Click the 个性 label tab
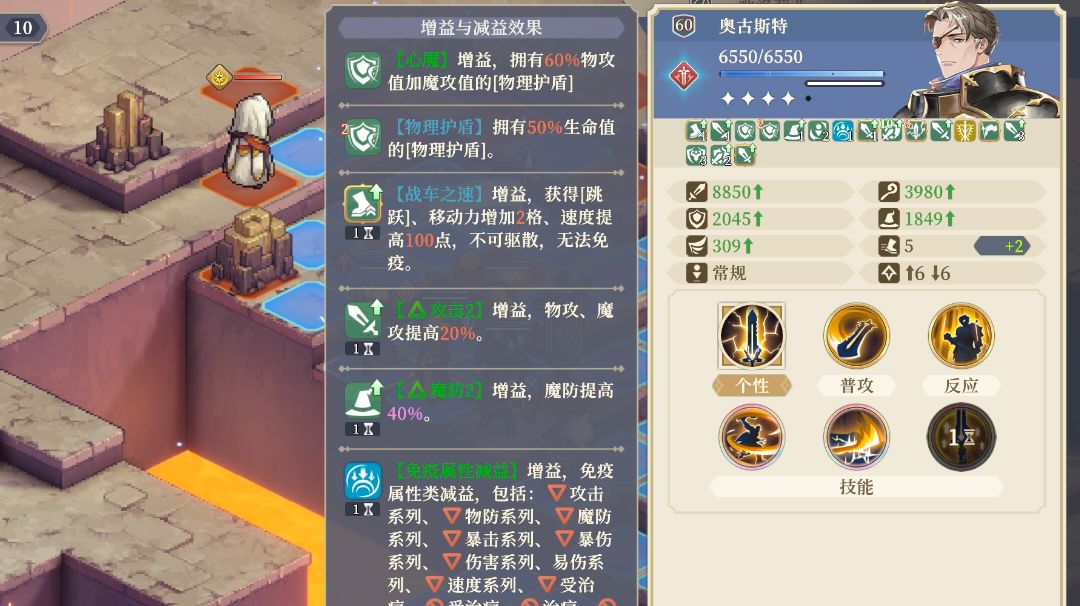Image resolution: width=1080 pixels, height=606 pixels. pyautogui.click(x=751, y=386)
